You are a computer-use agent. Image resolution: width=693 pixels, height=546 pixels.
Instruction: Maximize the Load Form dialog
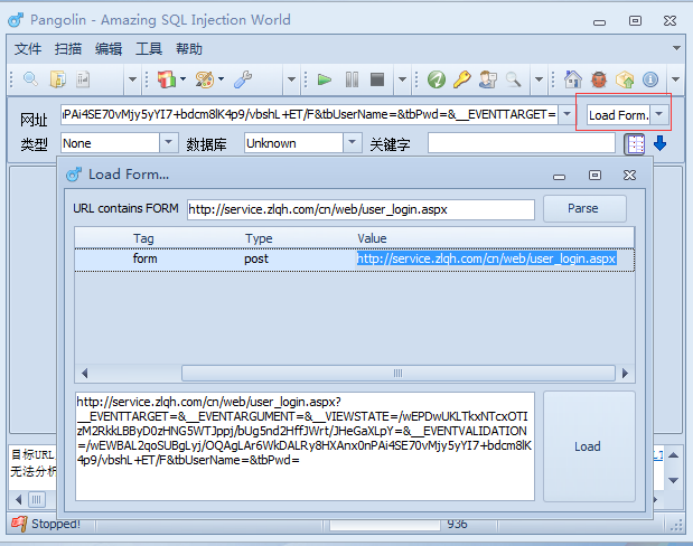coord(595,175)
